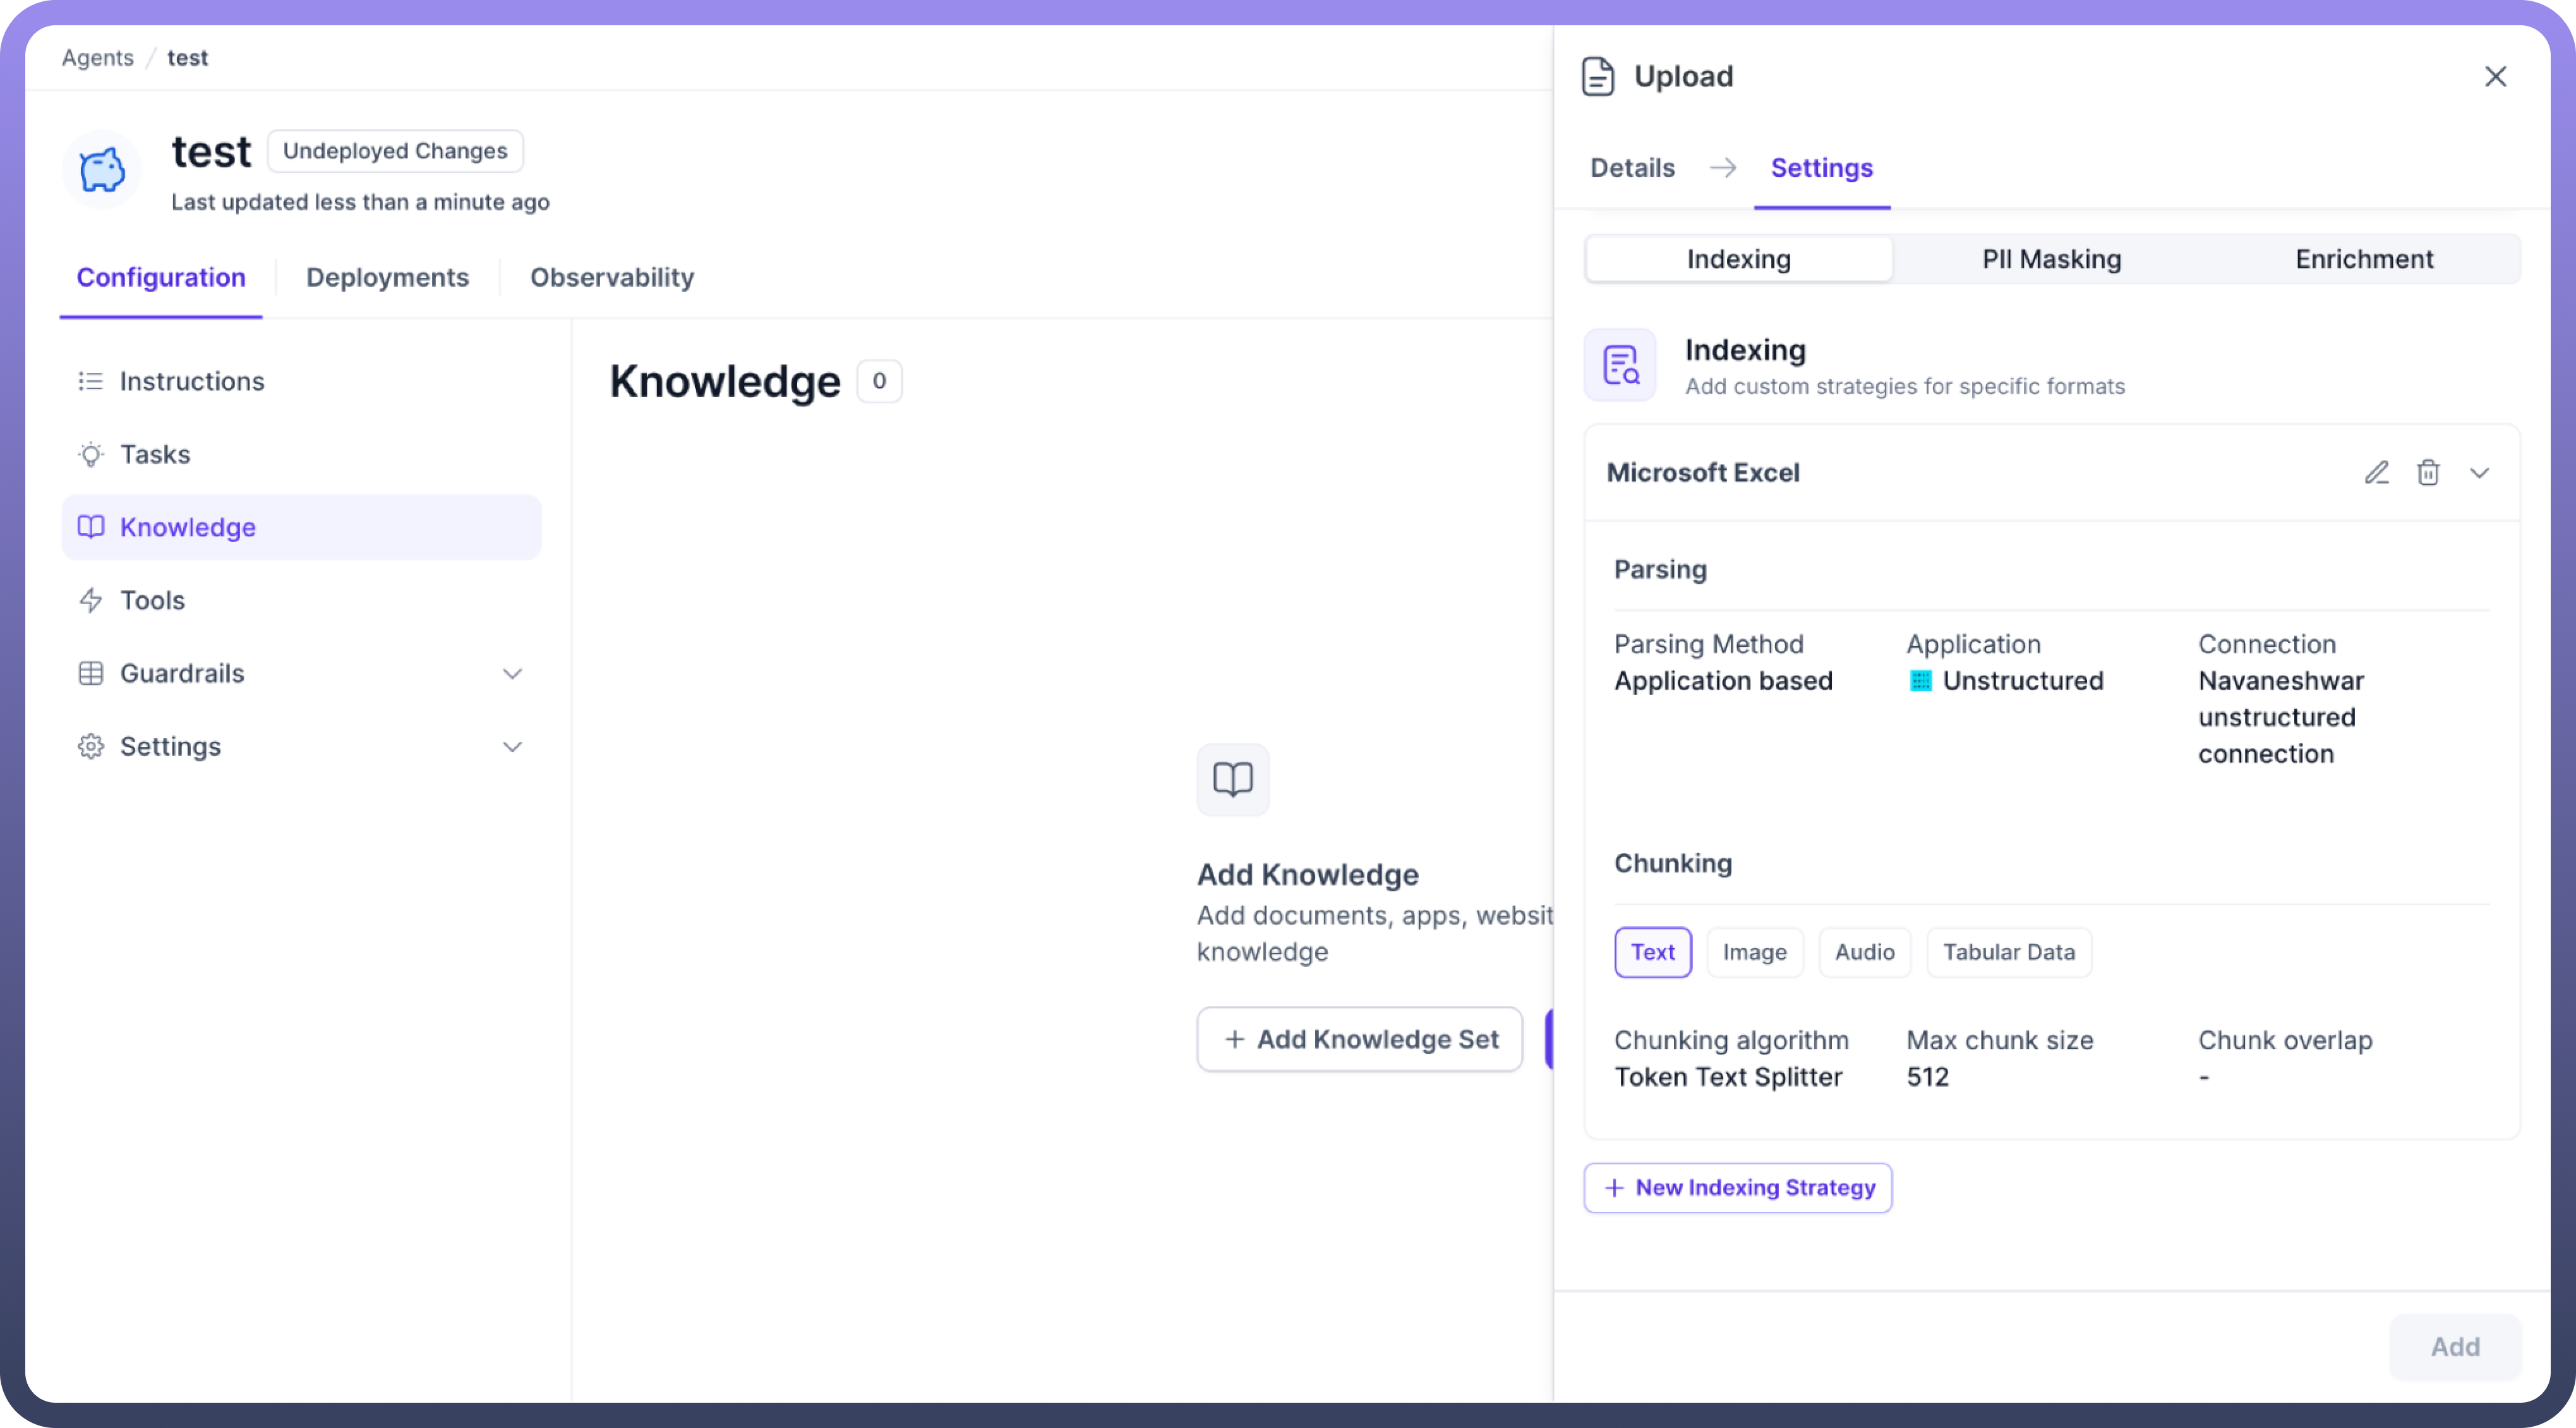Delete the Microsoft Excel strategy via trash icon
2576x1428 pixels.
coord(2428,472)
